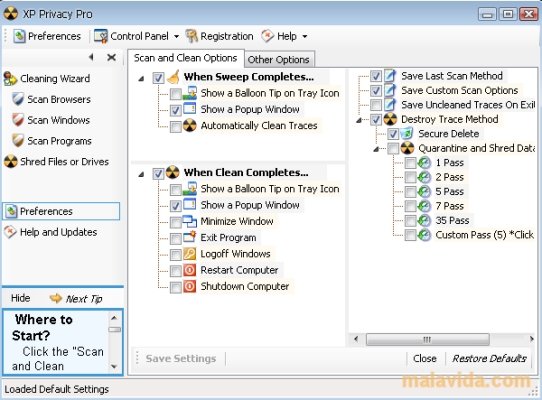The image size is (542, 400).
Task: Click Restore Defaults
Action: pyautogui.click(x=489, y=359)
